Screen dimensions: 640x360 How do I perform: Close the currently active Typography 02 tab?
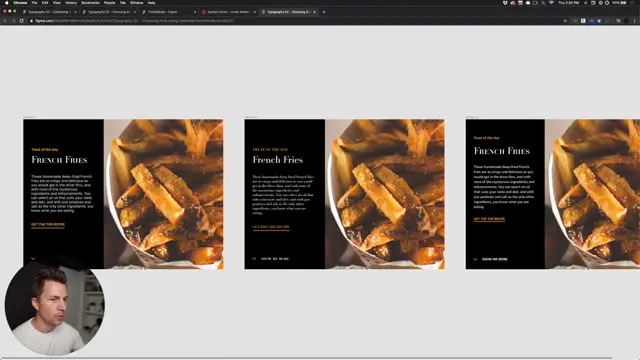314,12
